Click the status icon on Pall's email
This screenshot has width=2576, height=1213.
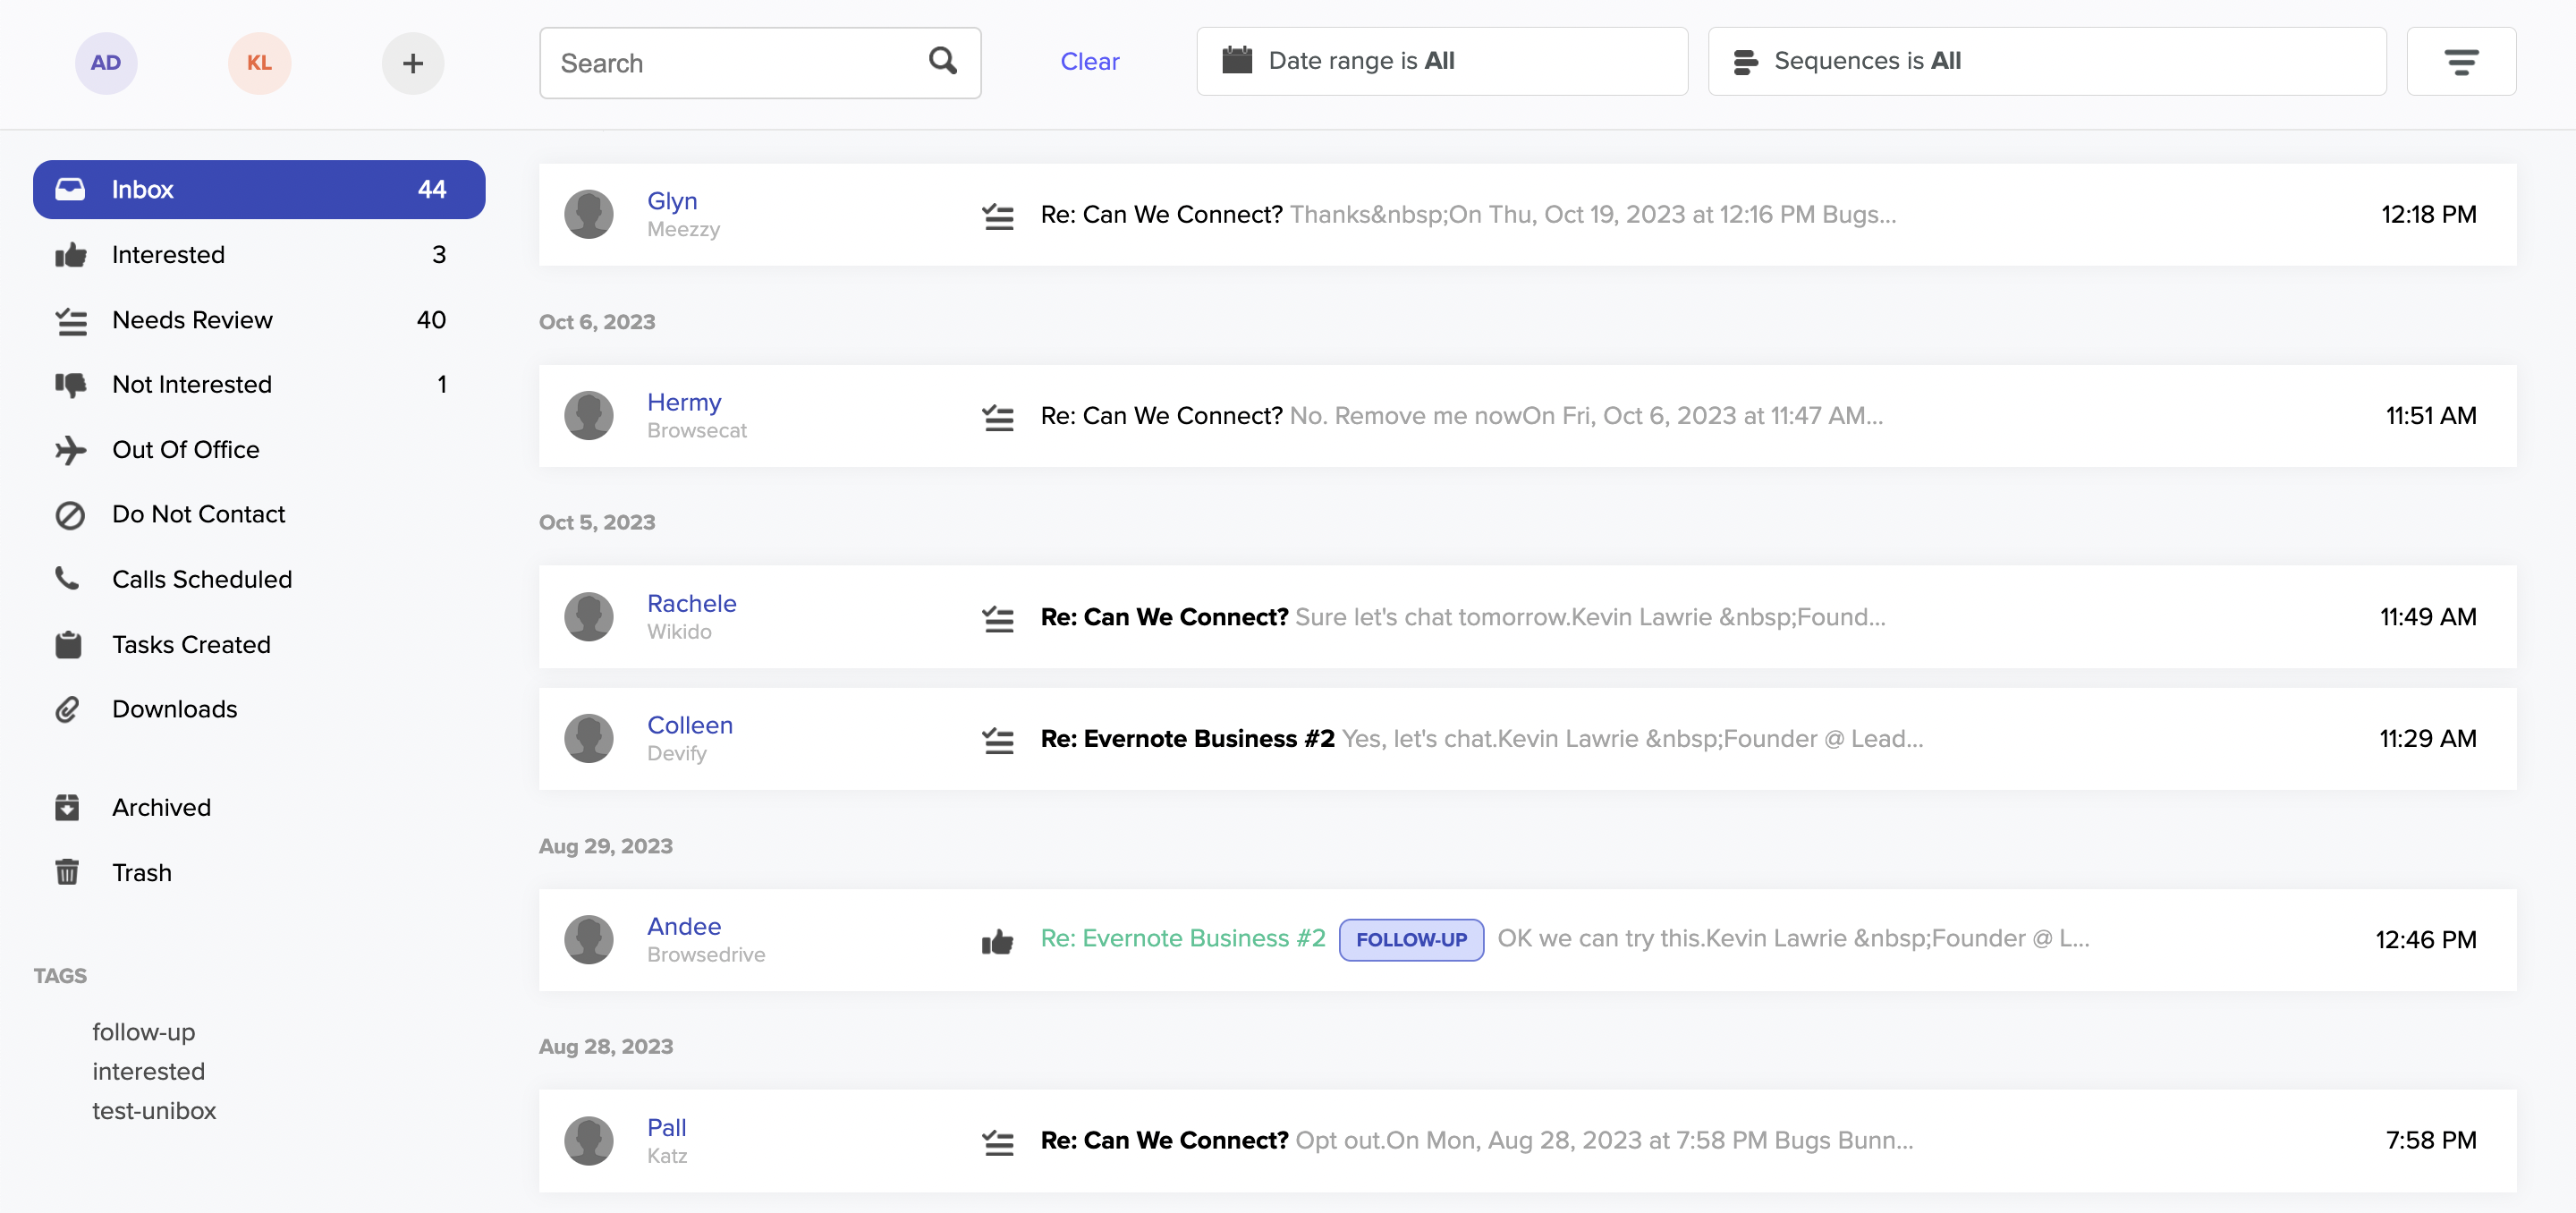tap(997, 1141)
